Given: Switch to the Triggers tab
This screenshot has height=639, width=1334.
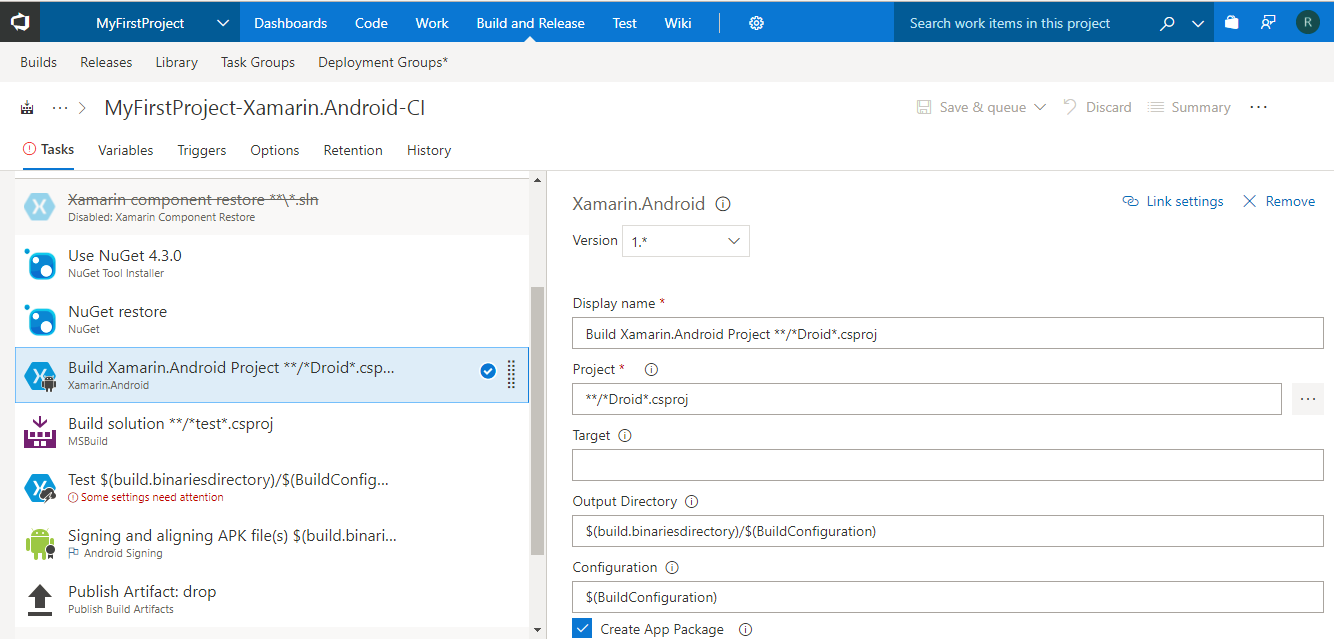Looking at the screenshot, I should [x=202, y=150].
